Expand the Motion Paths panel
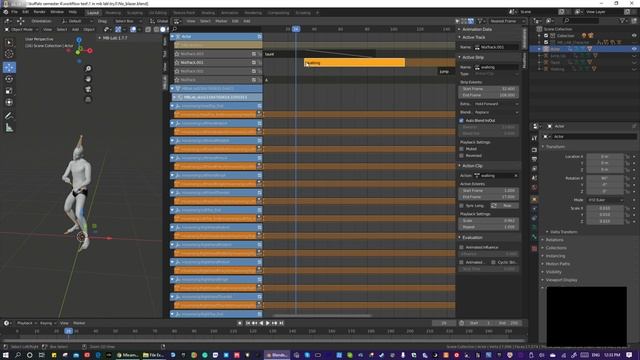This screenshot has width=640, height=360. pyautogui.click(x=557, y=264)
